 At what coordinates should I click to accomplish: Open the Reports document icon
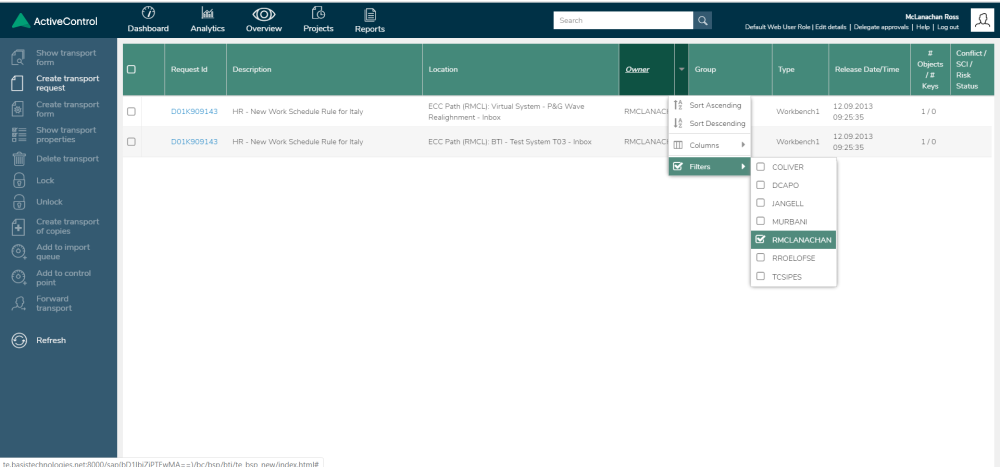370,14
